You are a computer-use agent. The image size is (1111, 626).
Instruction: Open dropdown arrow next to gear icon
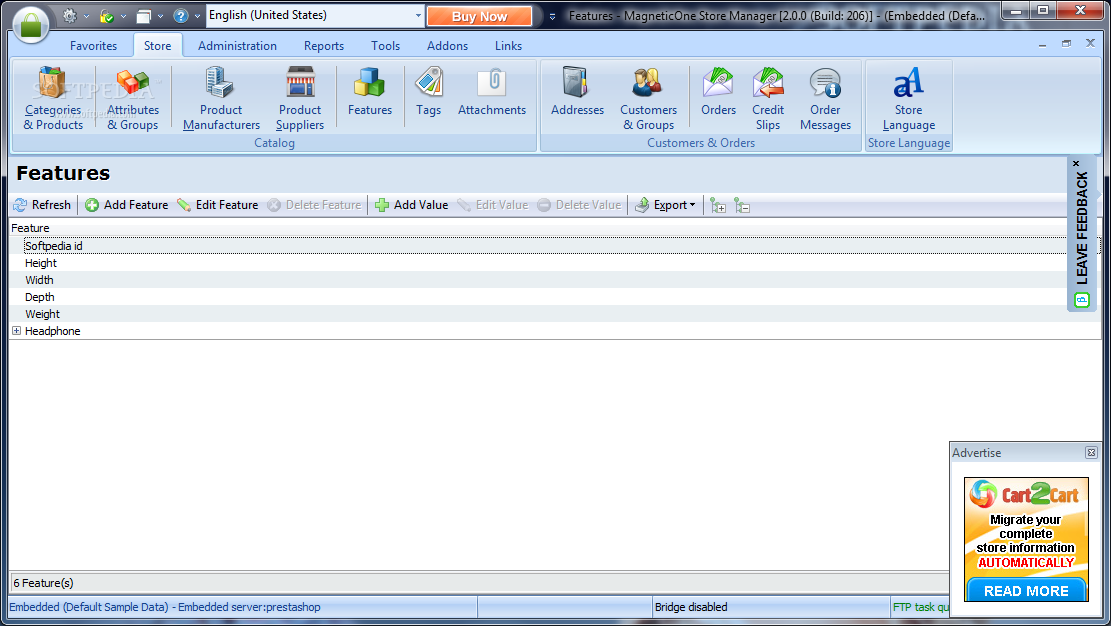click(x=86, y=16)
